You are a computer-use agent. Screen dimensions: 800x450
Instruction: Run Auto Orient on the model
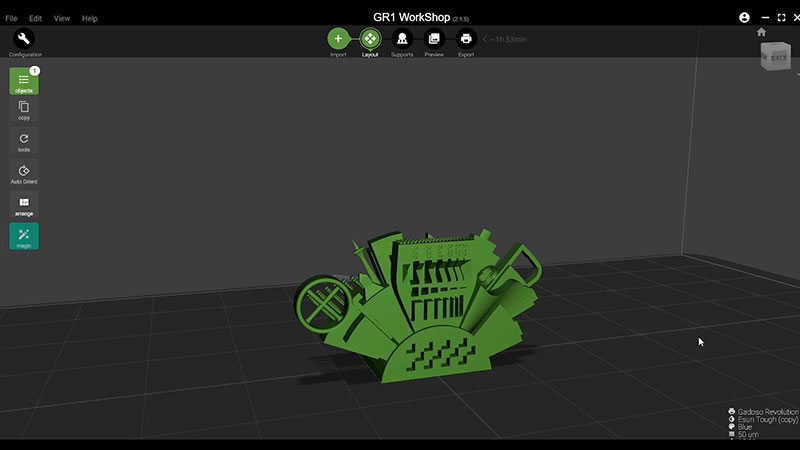click(x=24, y=172)
